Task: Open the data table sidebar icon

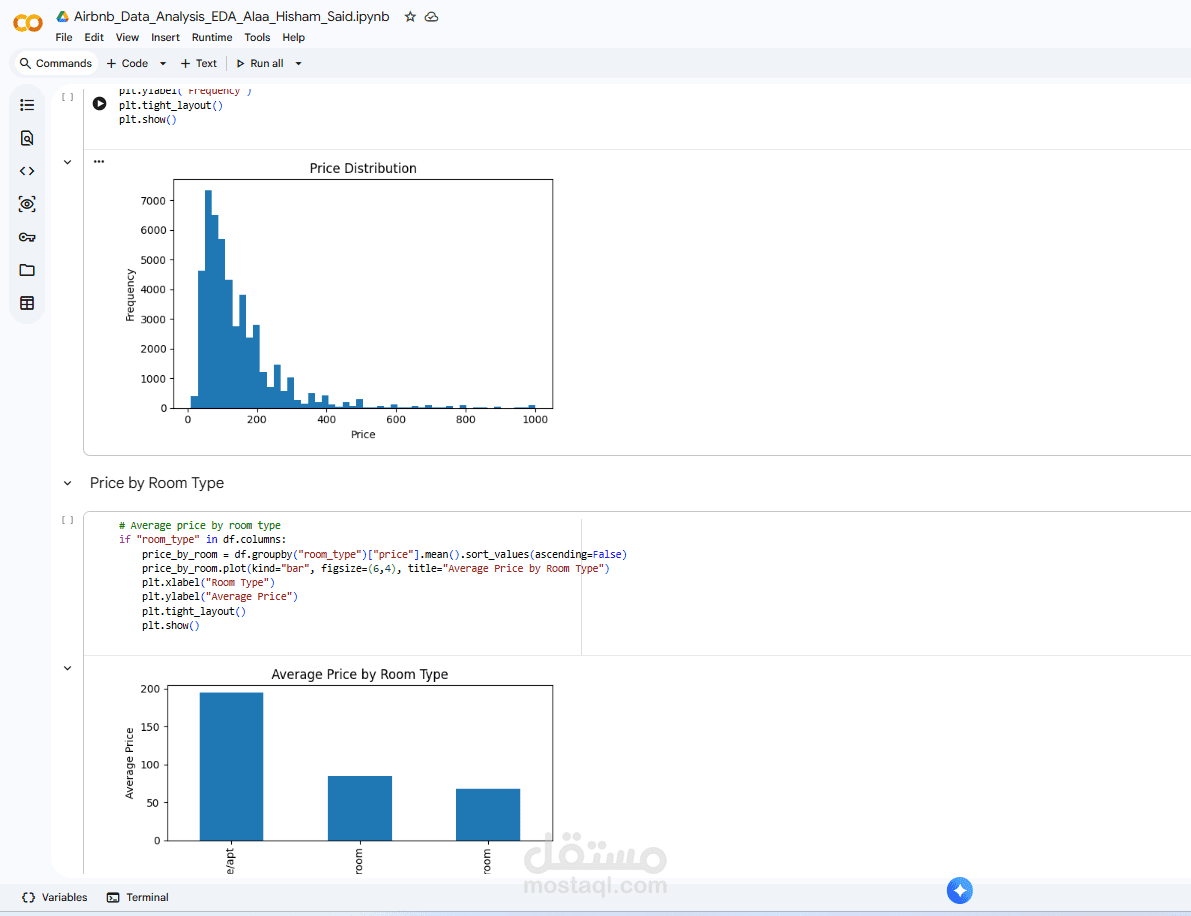Action: click(27, 303)
